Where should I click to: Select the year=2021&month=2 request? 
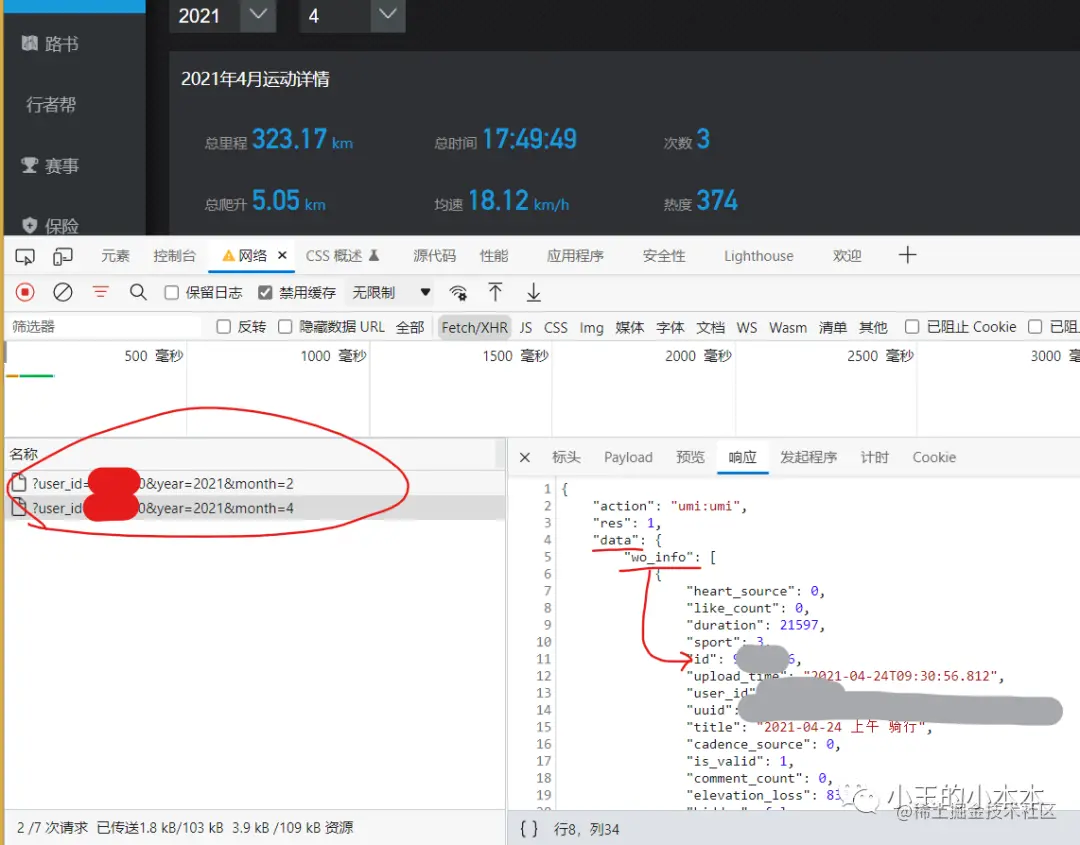[255, 483]
